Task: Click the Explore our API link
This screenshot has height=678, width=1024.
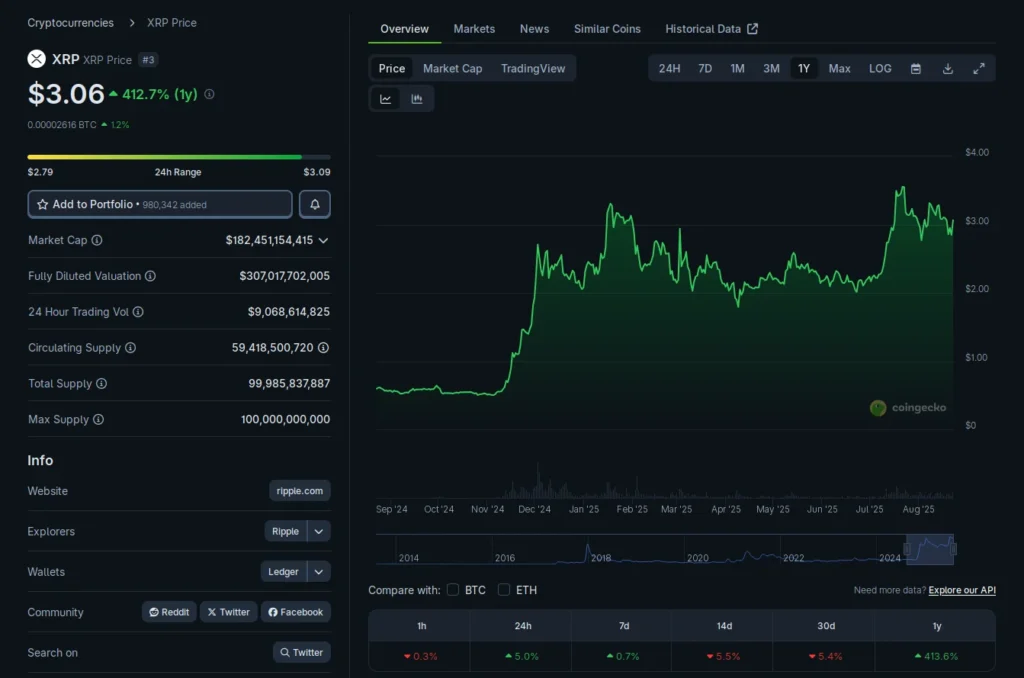Action: point(962,590)
